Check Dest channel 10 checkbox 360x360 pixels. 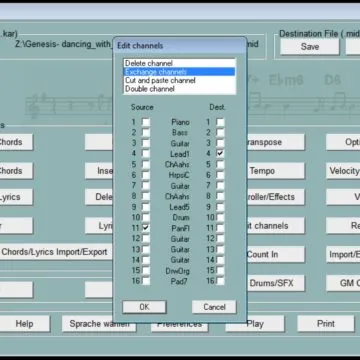[x=220, y=217]
